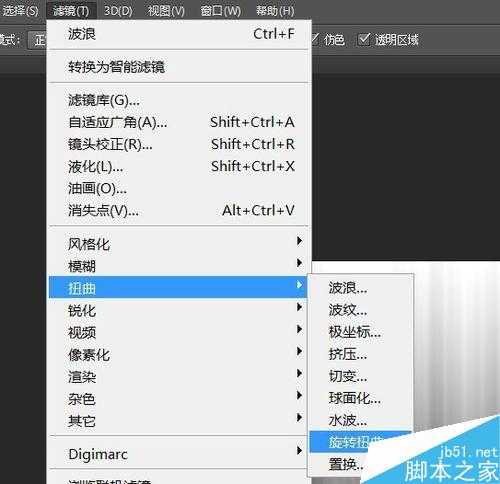Open the 帮助(H) menu
Viewport: 500px width, 484px height.
[x=275, y=11]
